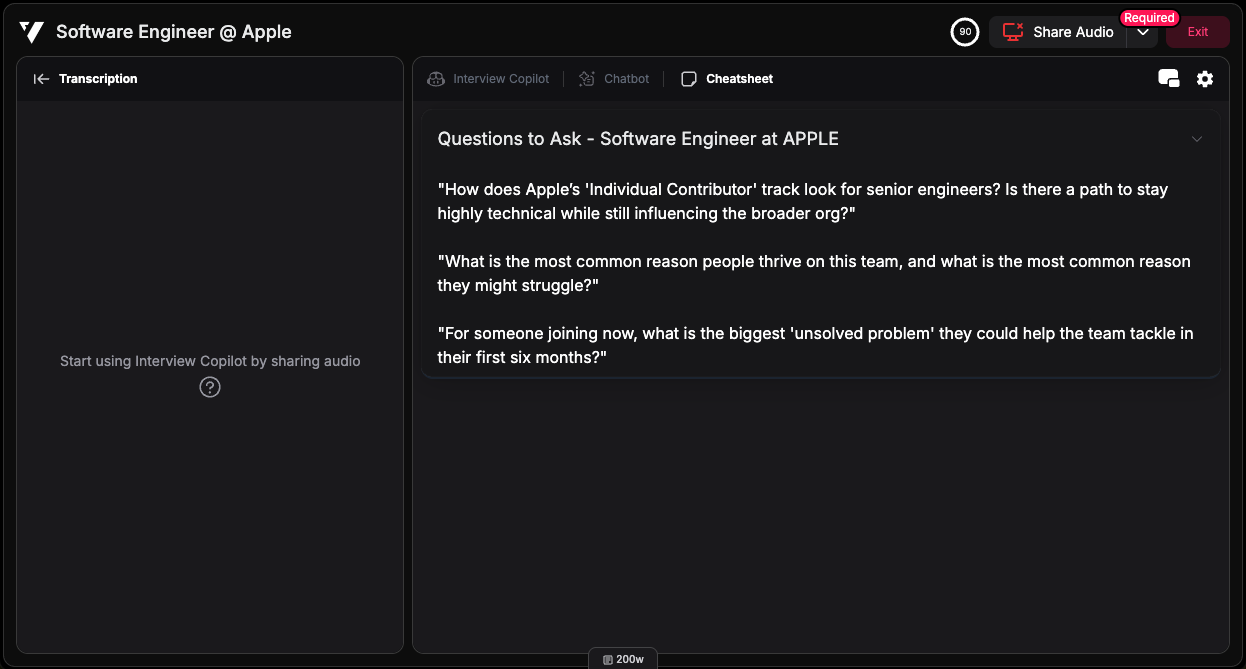
Task: Select the Cheatsheet tab label
Action: [x=739, y=79]
